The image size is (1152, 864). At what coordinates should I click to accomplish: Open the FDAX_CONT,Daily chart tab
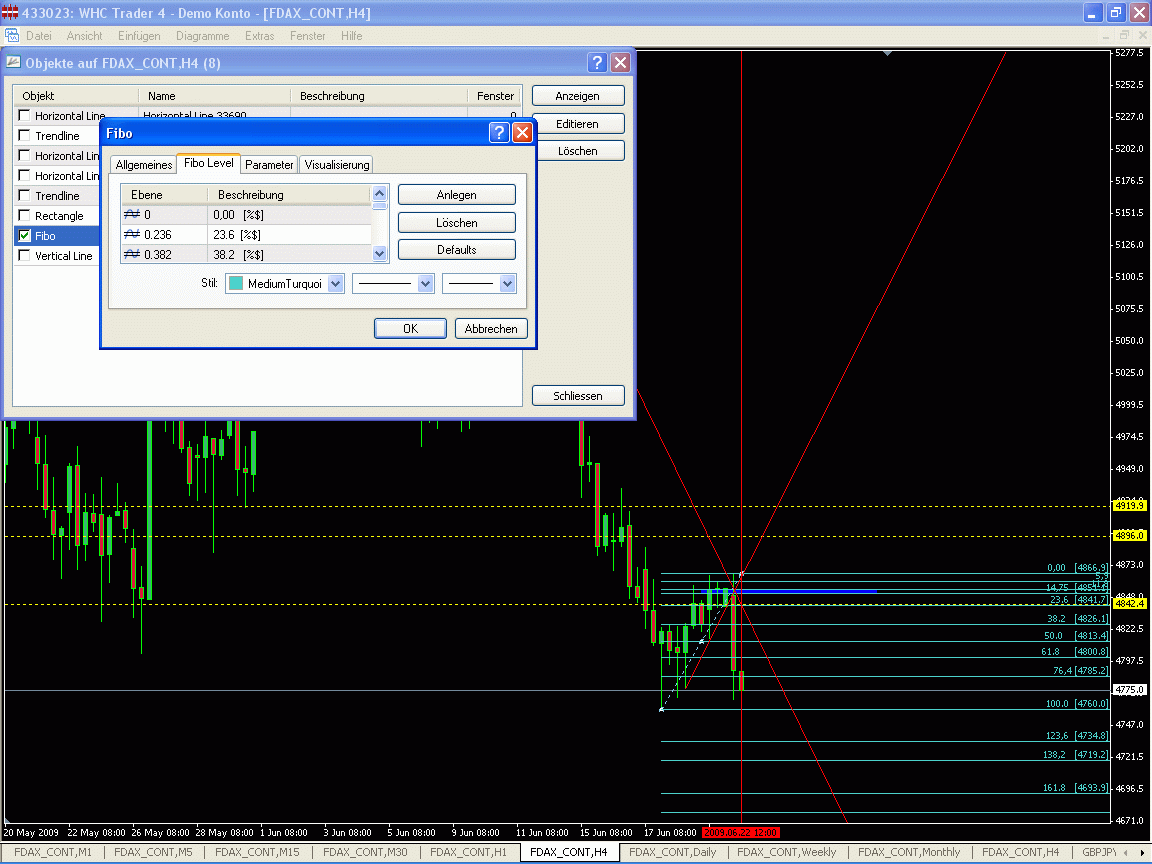point(672,852)
